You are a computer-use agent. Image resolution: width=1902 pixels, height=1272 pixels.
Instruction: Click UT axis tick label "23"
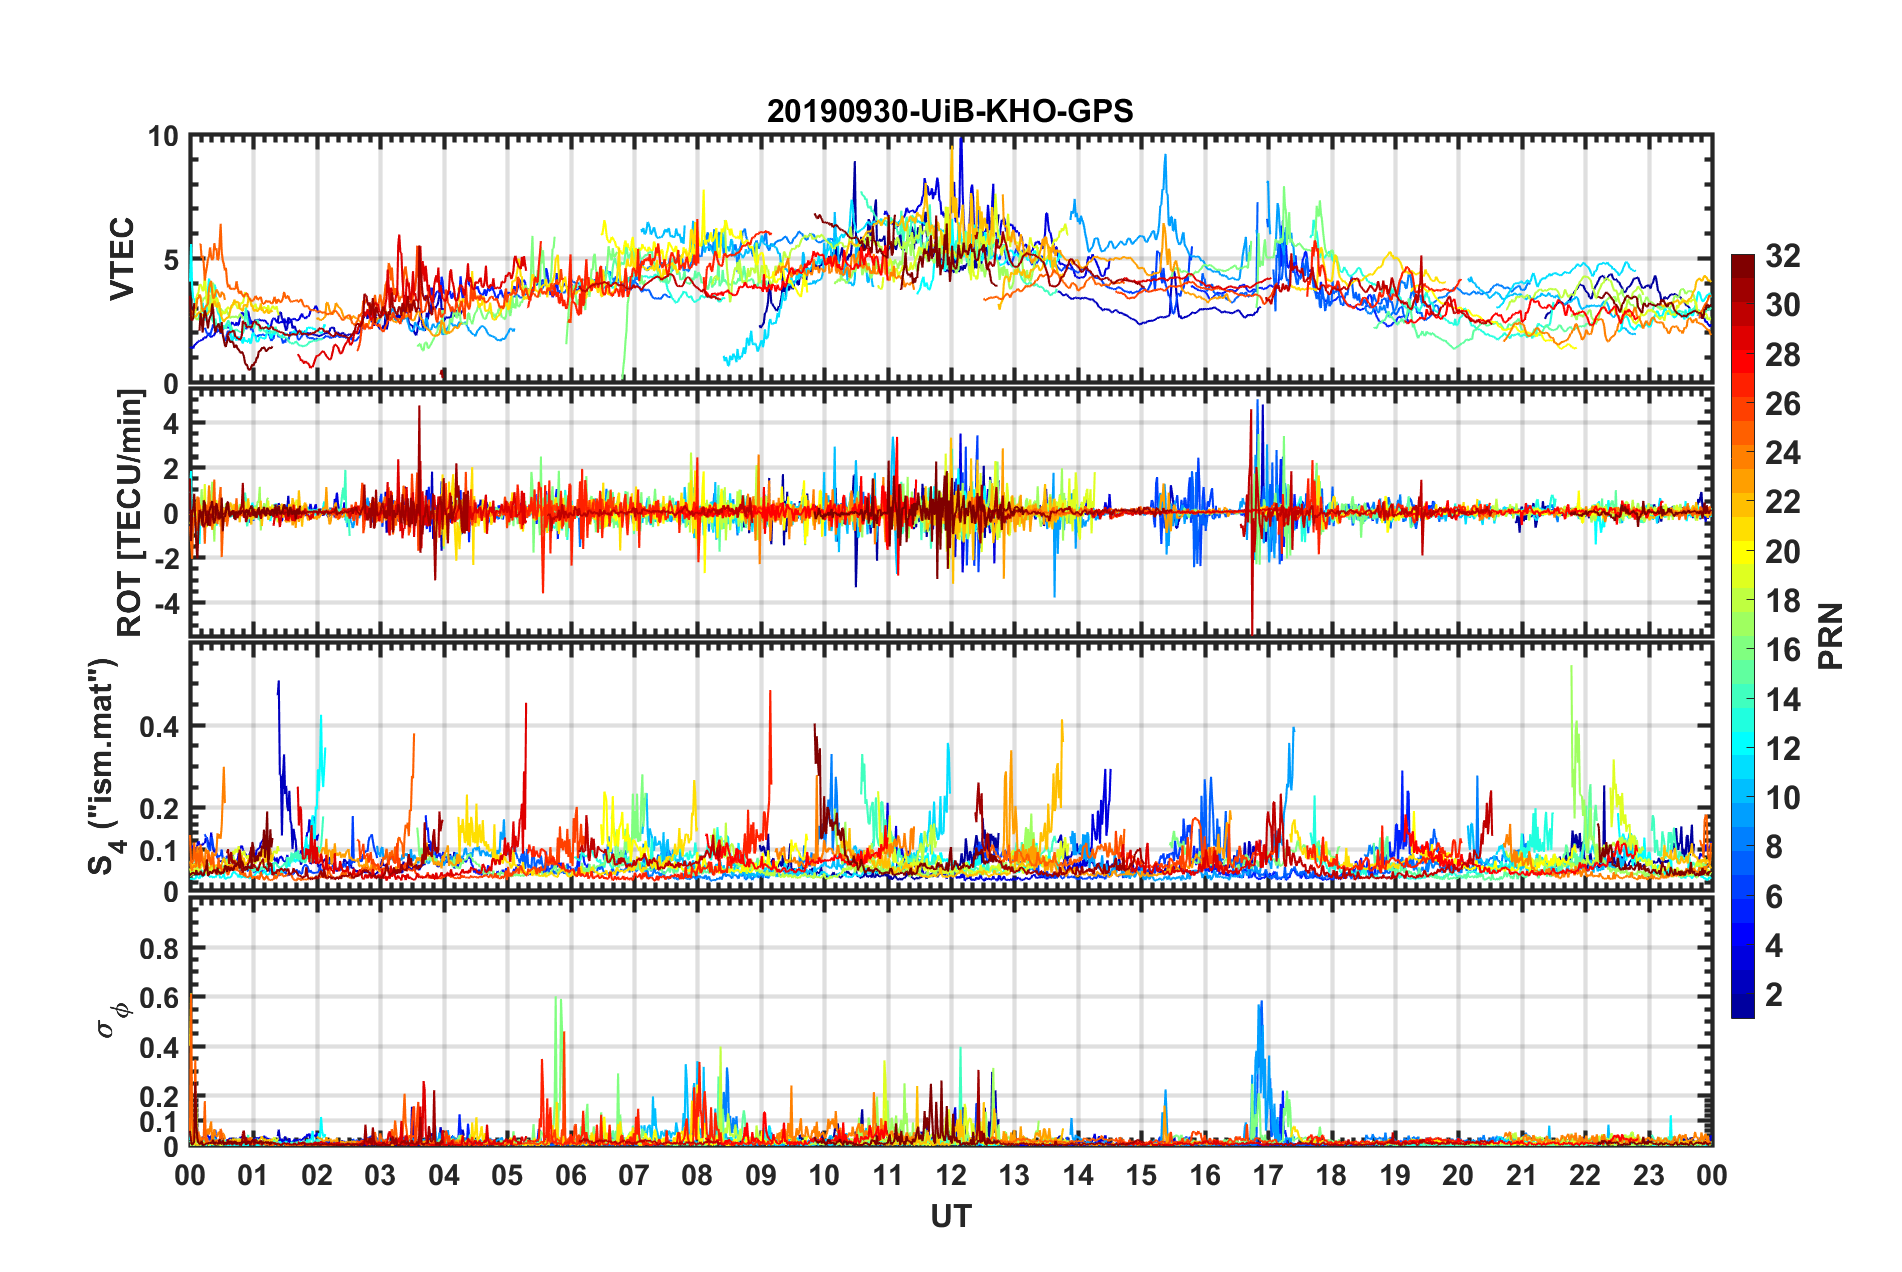[x=1648, y=1175]
